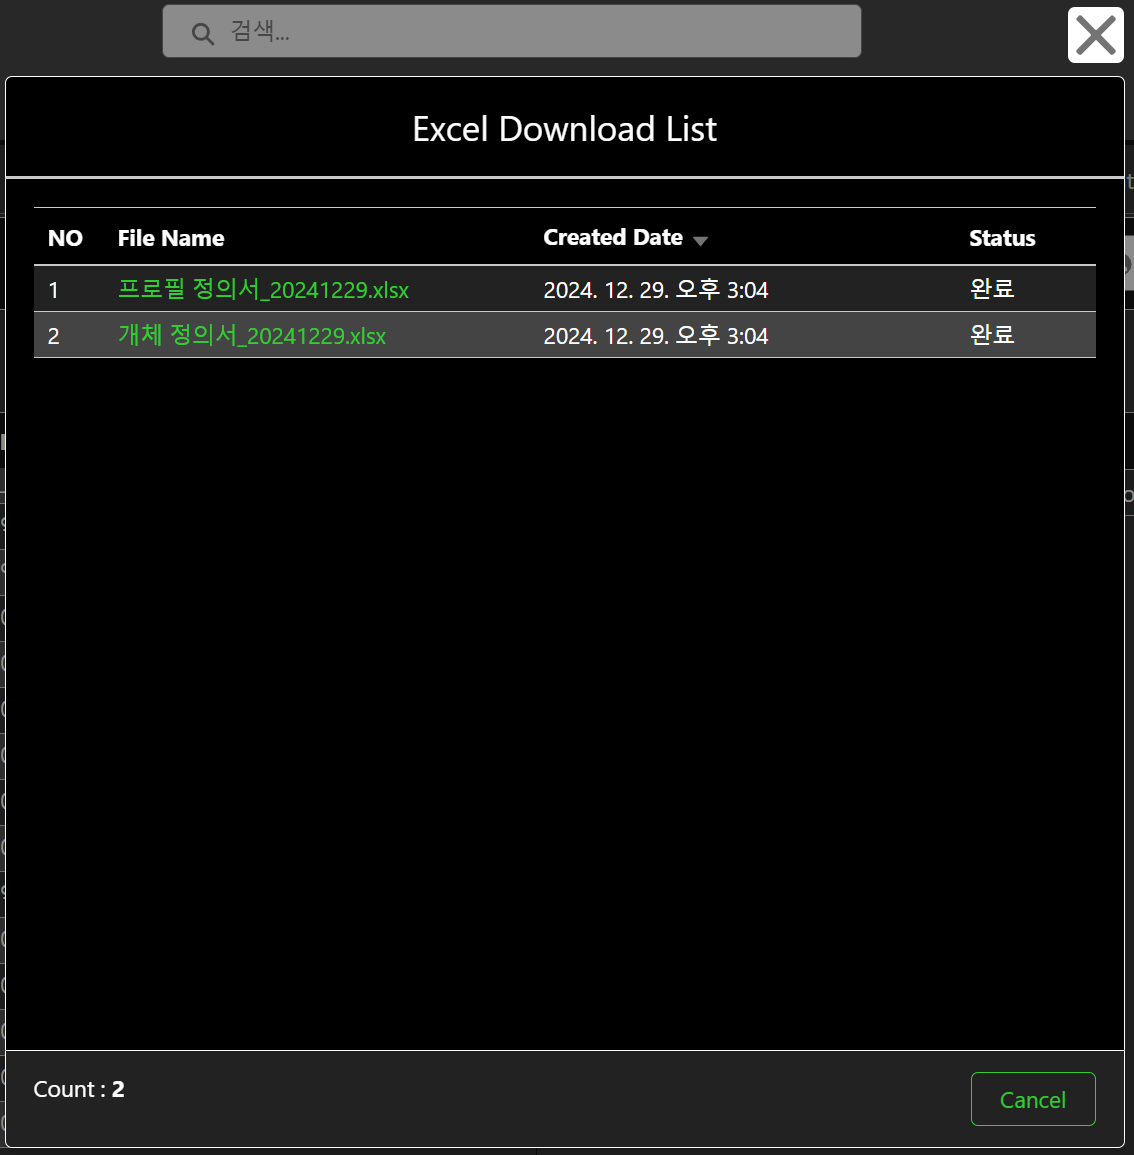Click the Excel Download List title
This screenshot has height=1155, width=1134.
pos(564,129)
